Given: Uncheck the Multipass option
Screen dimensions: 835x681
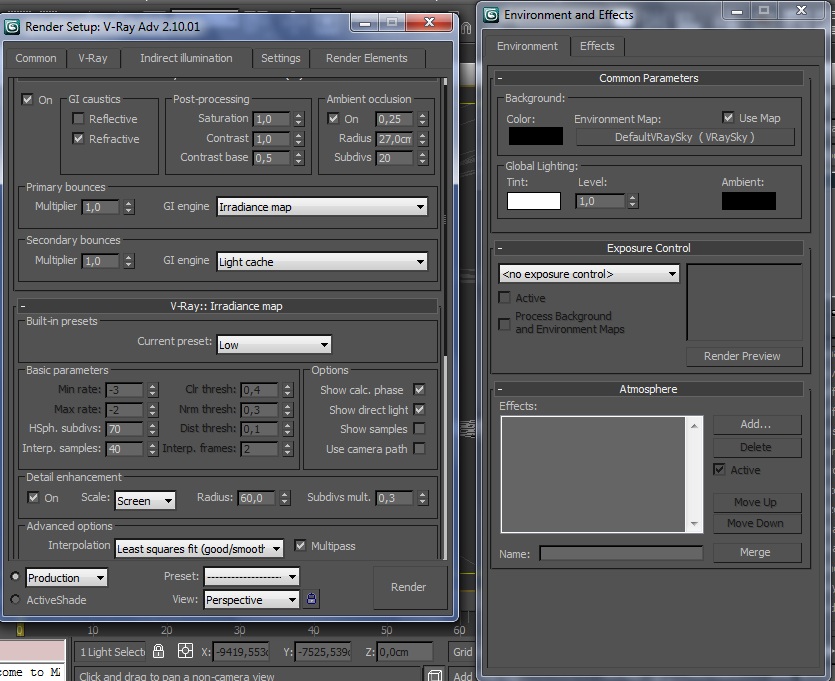Looking at the screenshot, I should (x=300, y=545).
